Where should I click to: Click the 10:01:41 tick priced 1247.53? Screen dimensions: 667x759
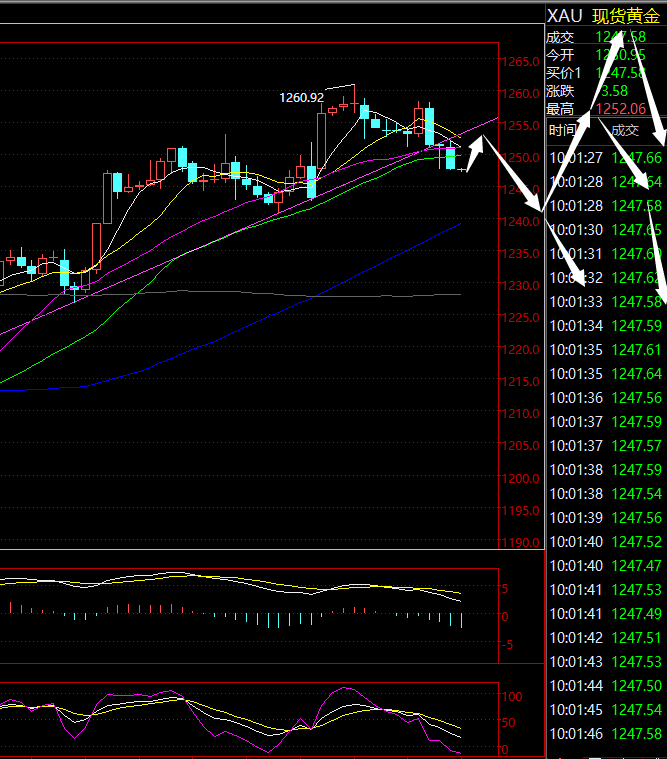[606, 590]
